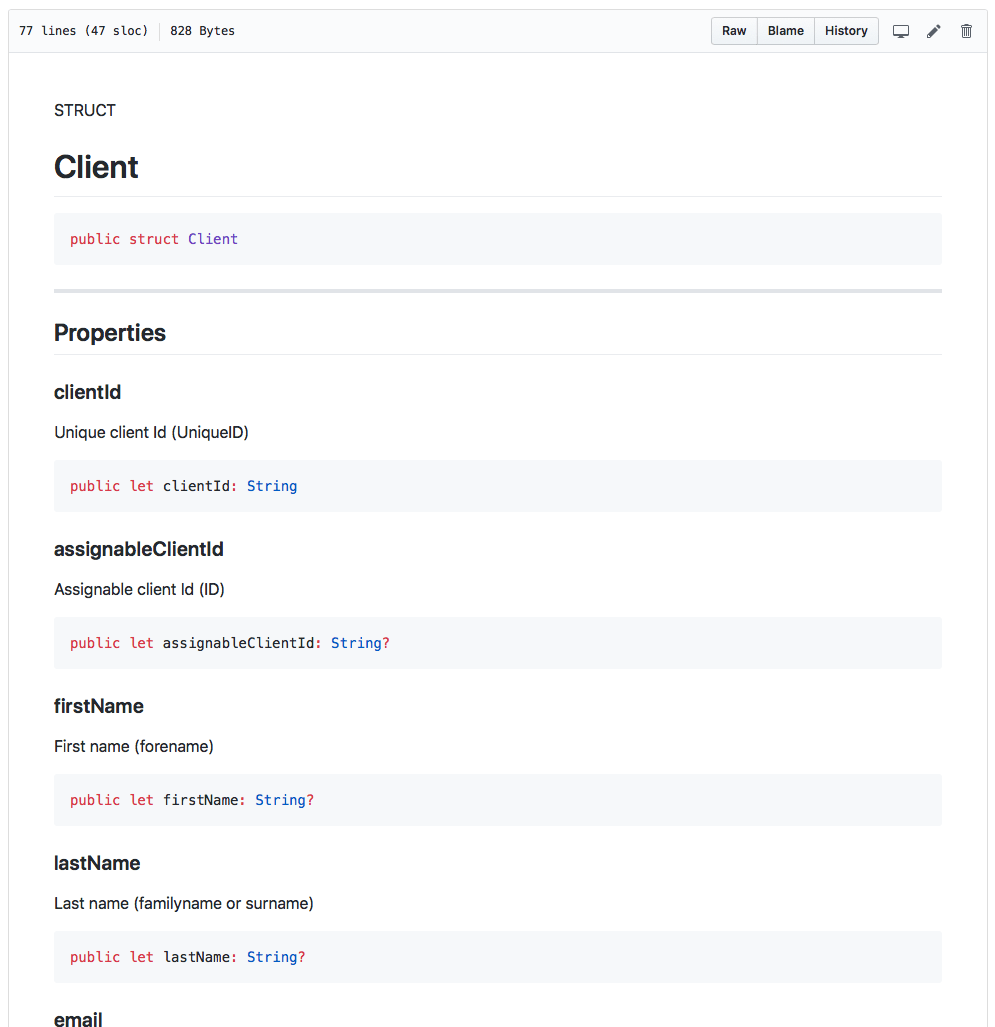Click the assignableClientId property heading
Image resolution: width=995 pixels, height=1027 pixels.
[x=139, y=550]
